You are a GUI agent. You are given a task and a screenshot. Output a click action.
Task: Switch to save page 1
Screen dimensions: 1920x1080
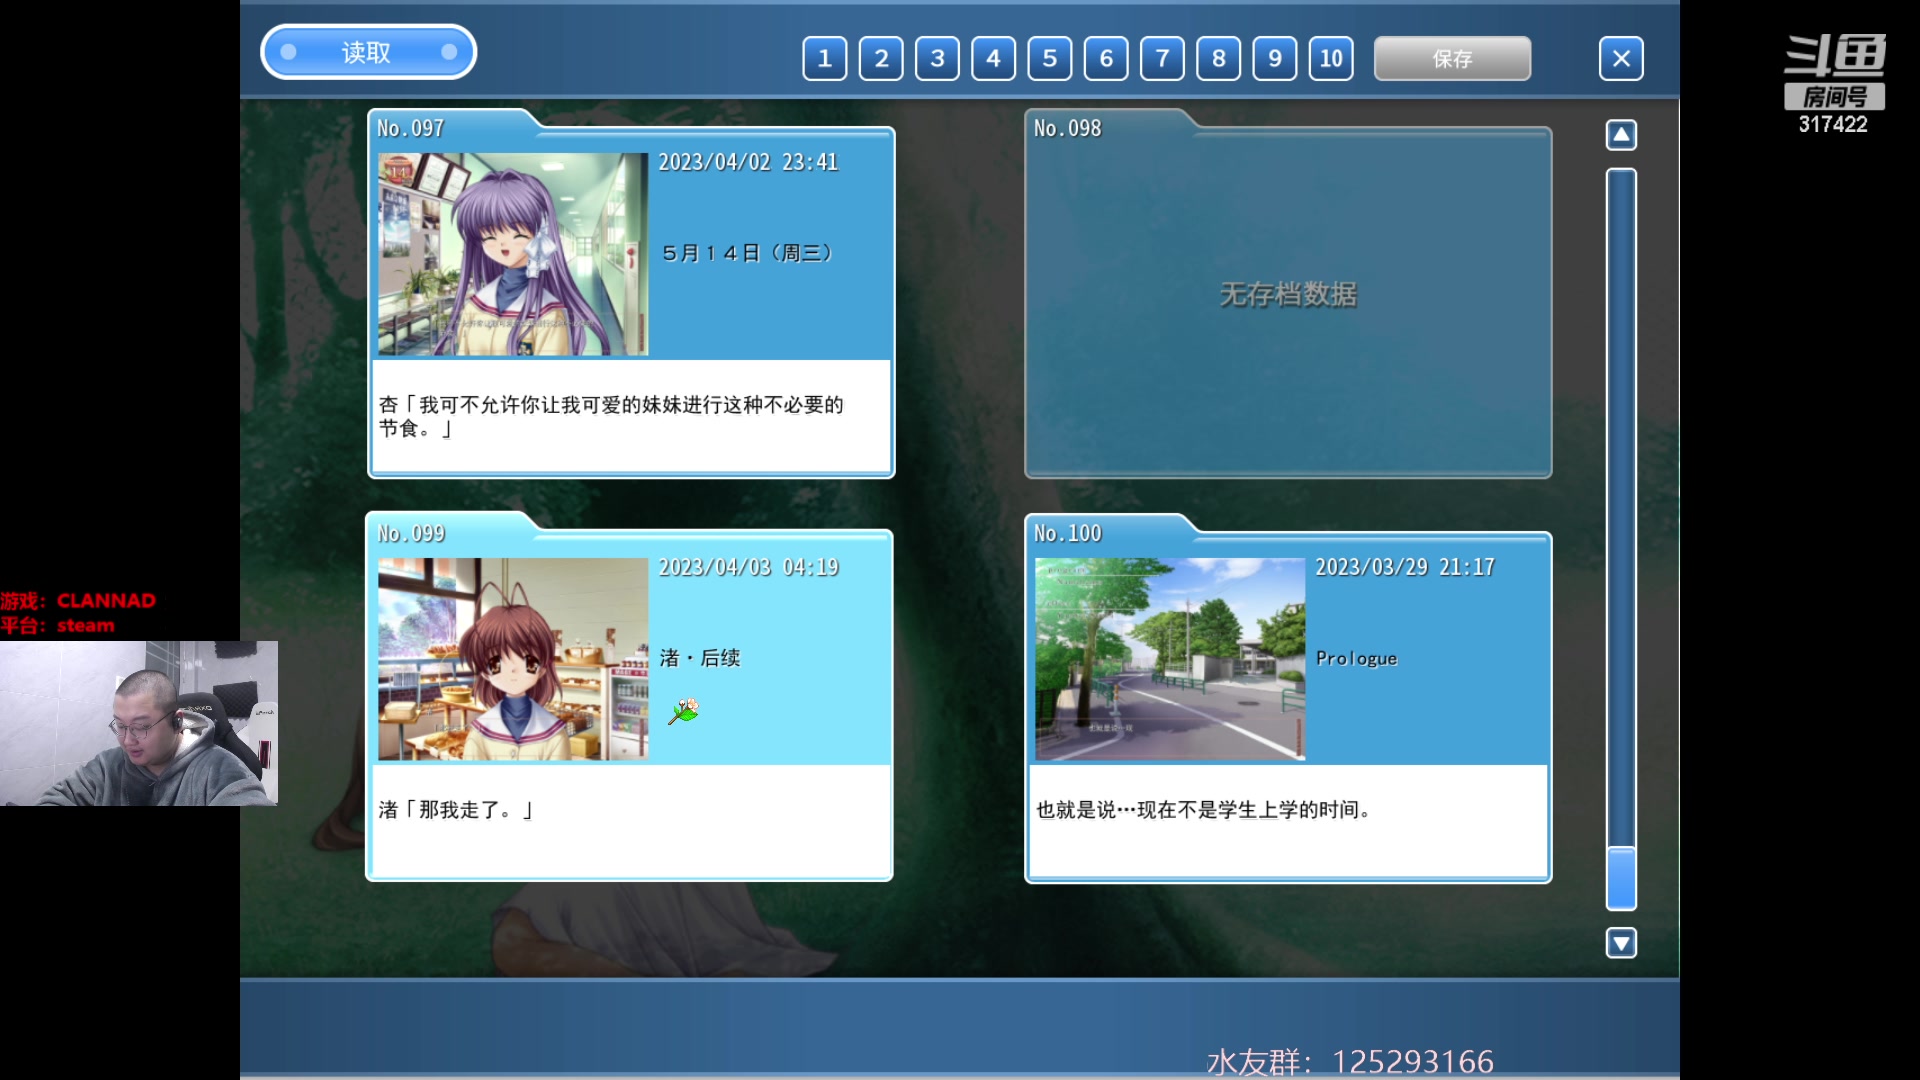click(x=824, y=58)
